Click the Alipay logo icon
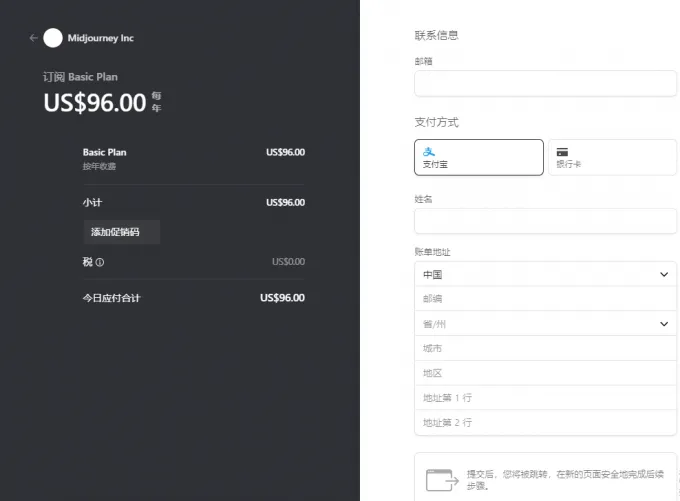680x501 pixels. click(x=428, y=150)
